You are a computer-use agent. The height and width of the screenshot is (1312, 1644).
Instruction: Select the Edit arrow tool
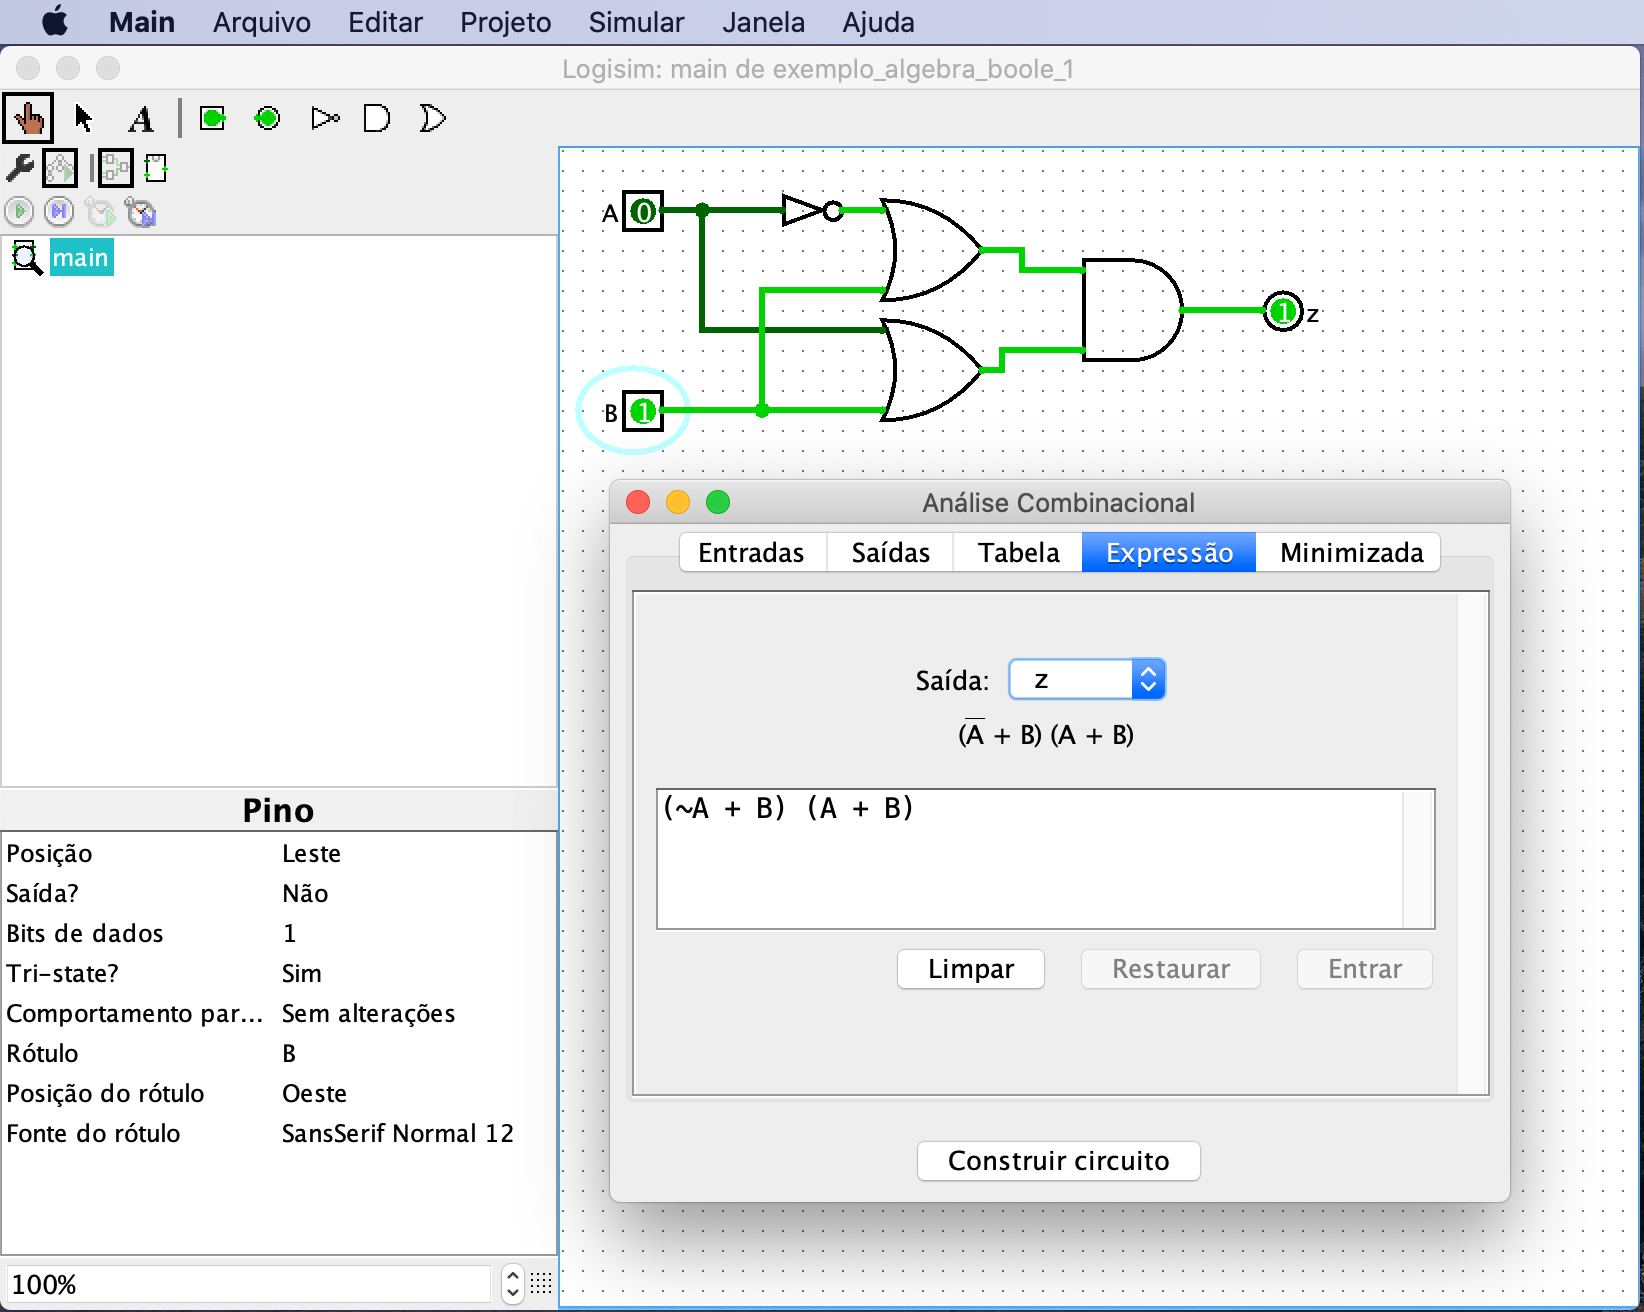click(x=84, y=119)
